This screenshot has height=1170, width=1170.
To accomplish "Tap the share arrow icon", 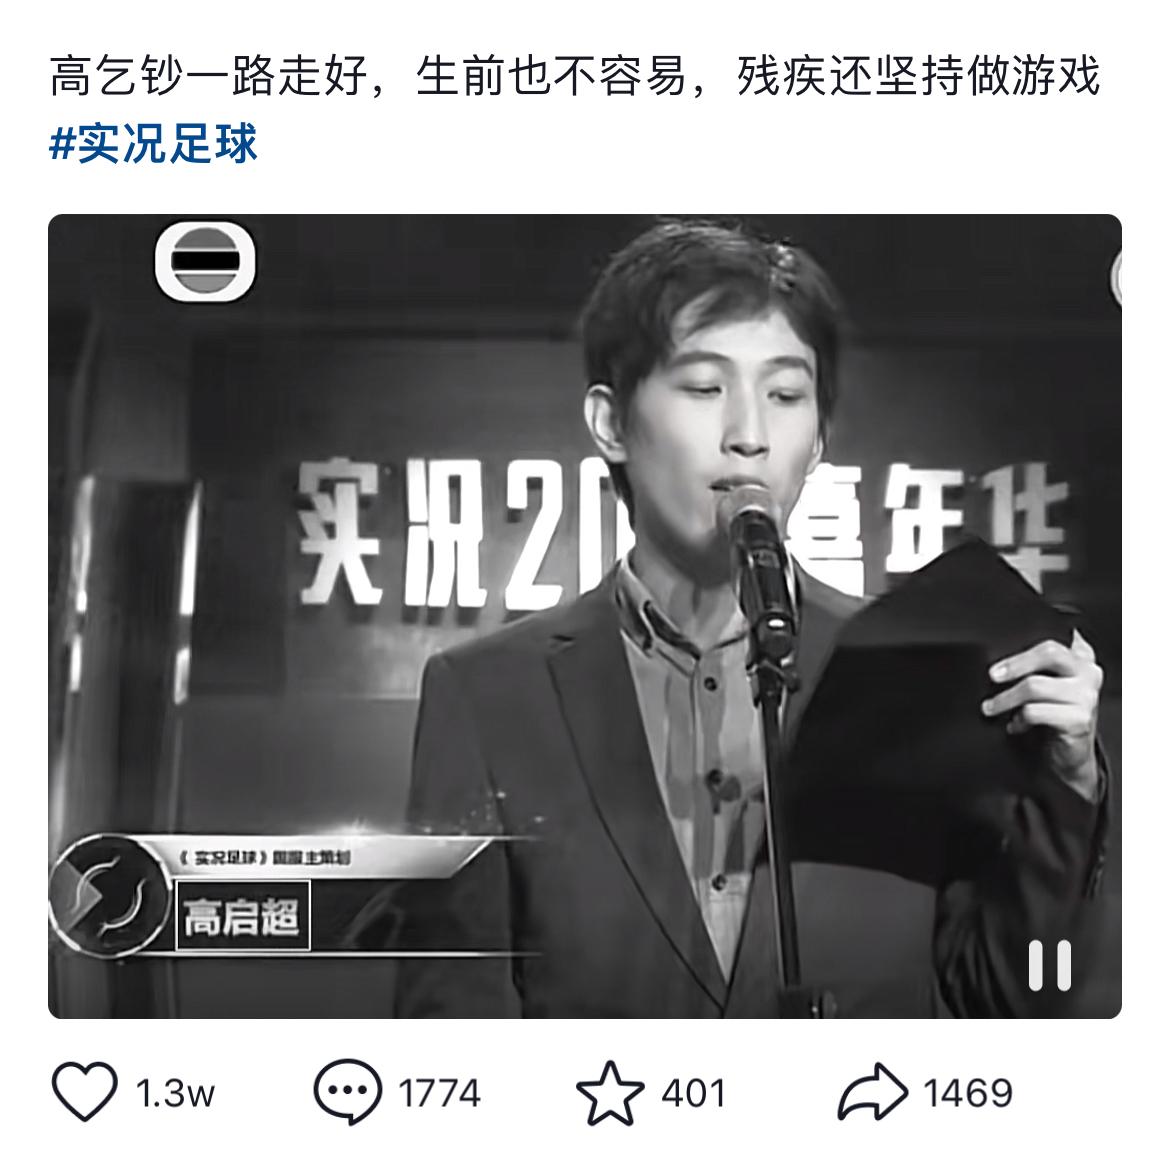I will [873, 1092].
